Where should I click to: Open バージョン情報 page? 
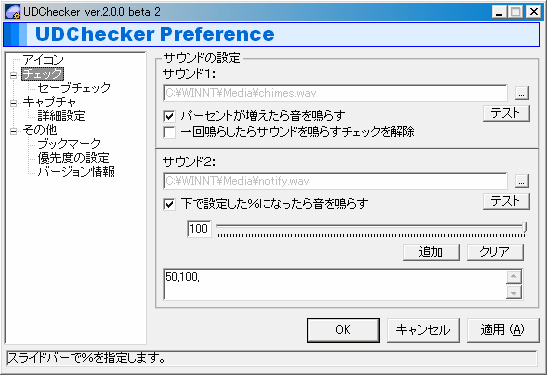click(x=76, y=172)
